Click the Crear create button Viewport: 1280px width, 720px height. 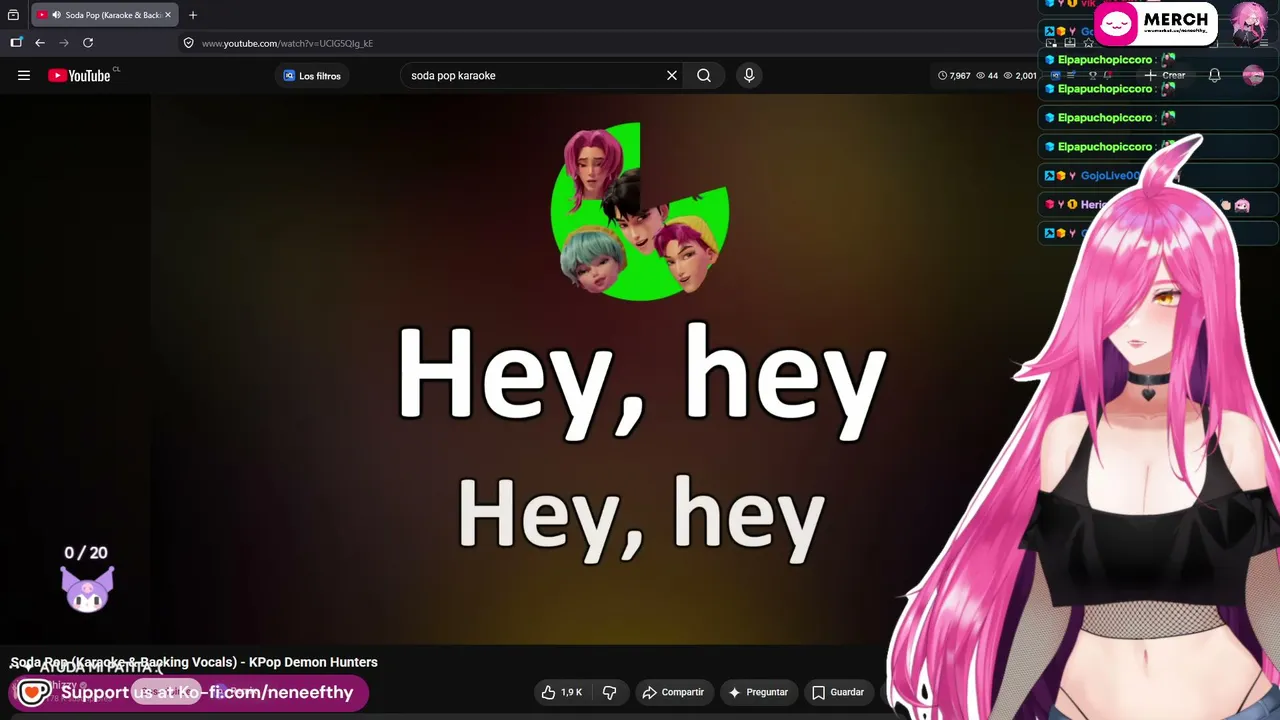click(x=1165, y=75)
